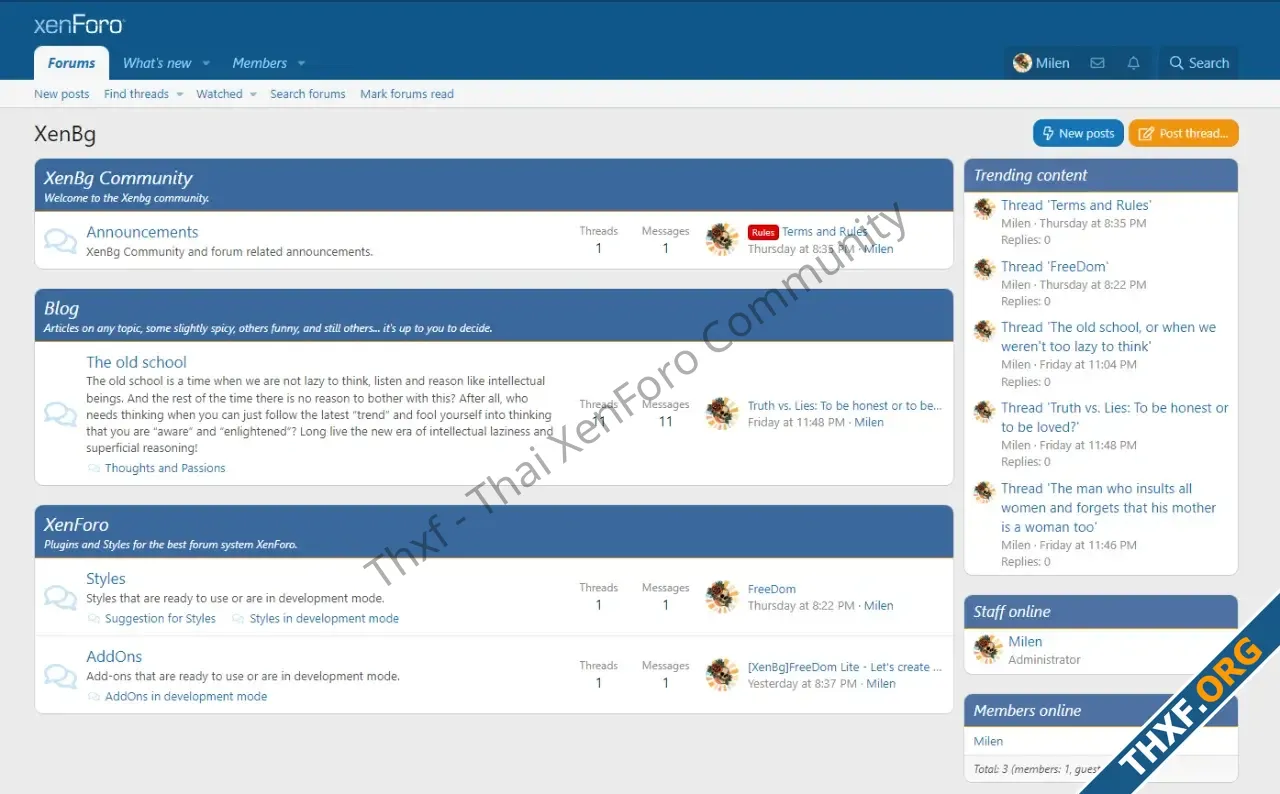
Task: Click the poster avatar in the AddOns row
Action: (x=722, y=675)
